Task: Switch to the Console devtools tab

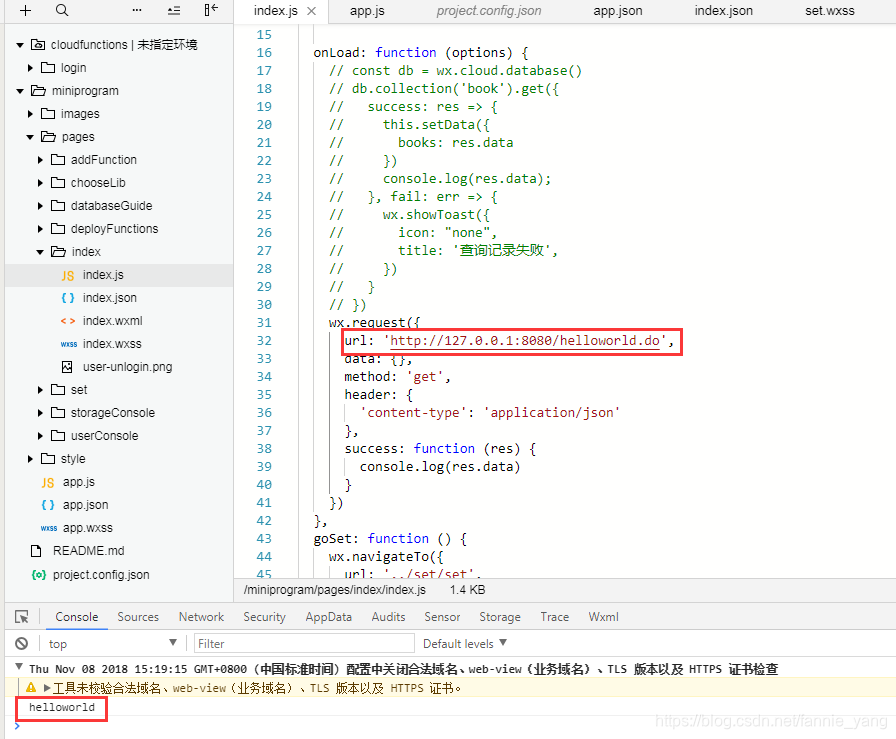Action: click(77, 617)
